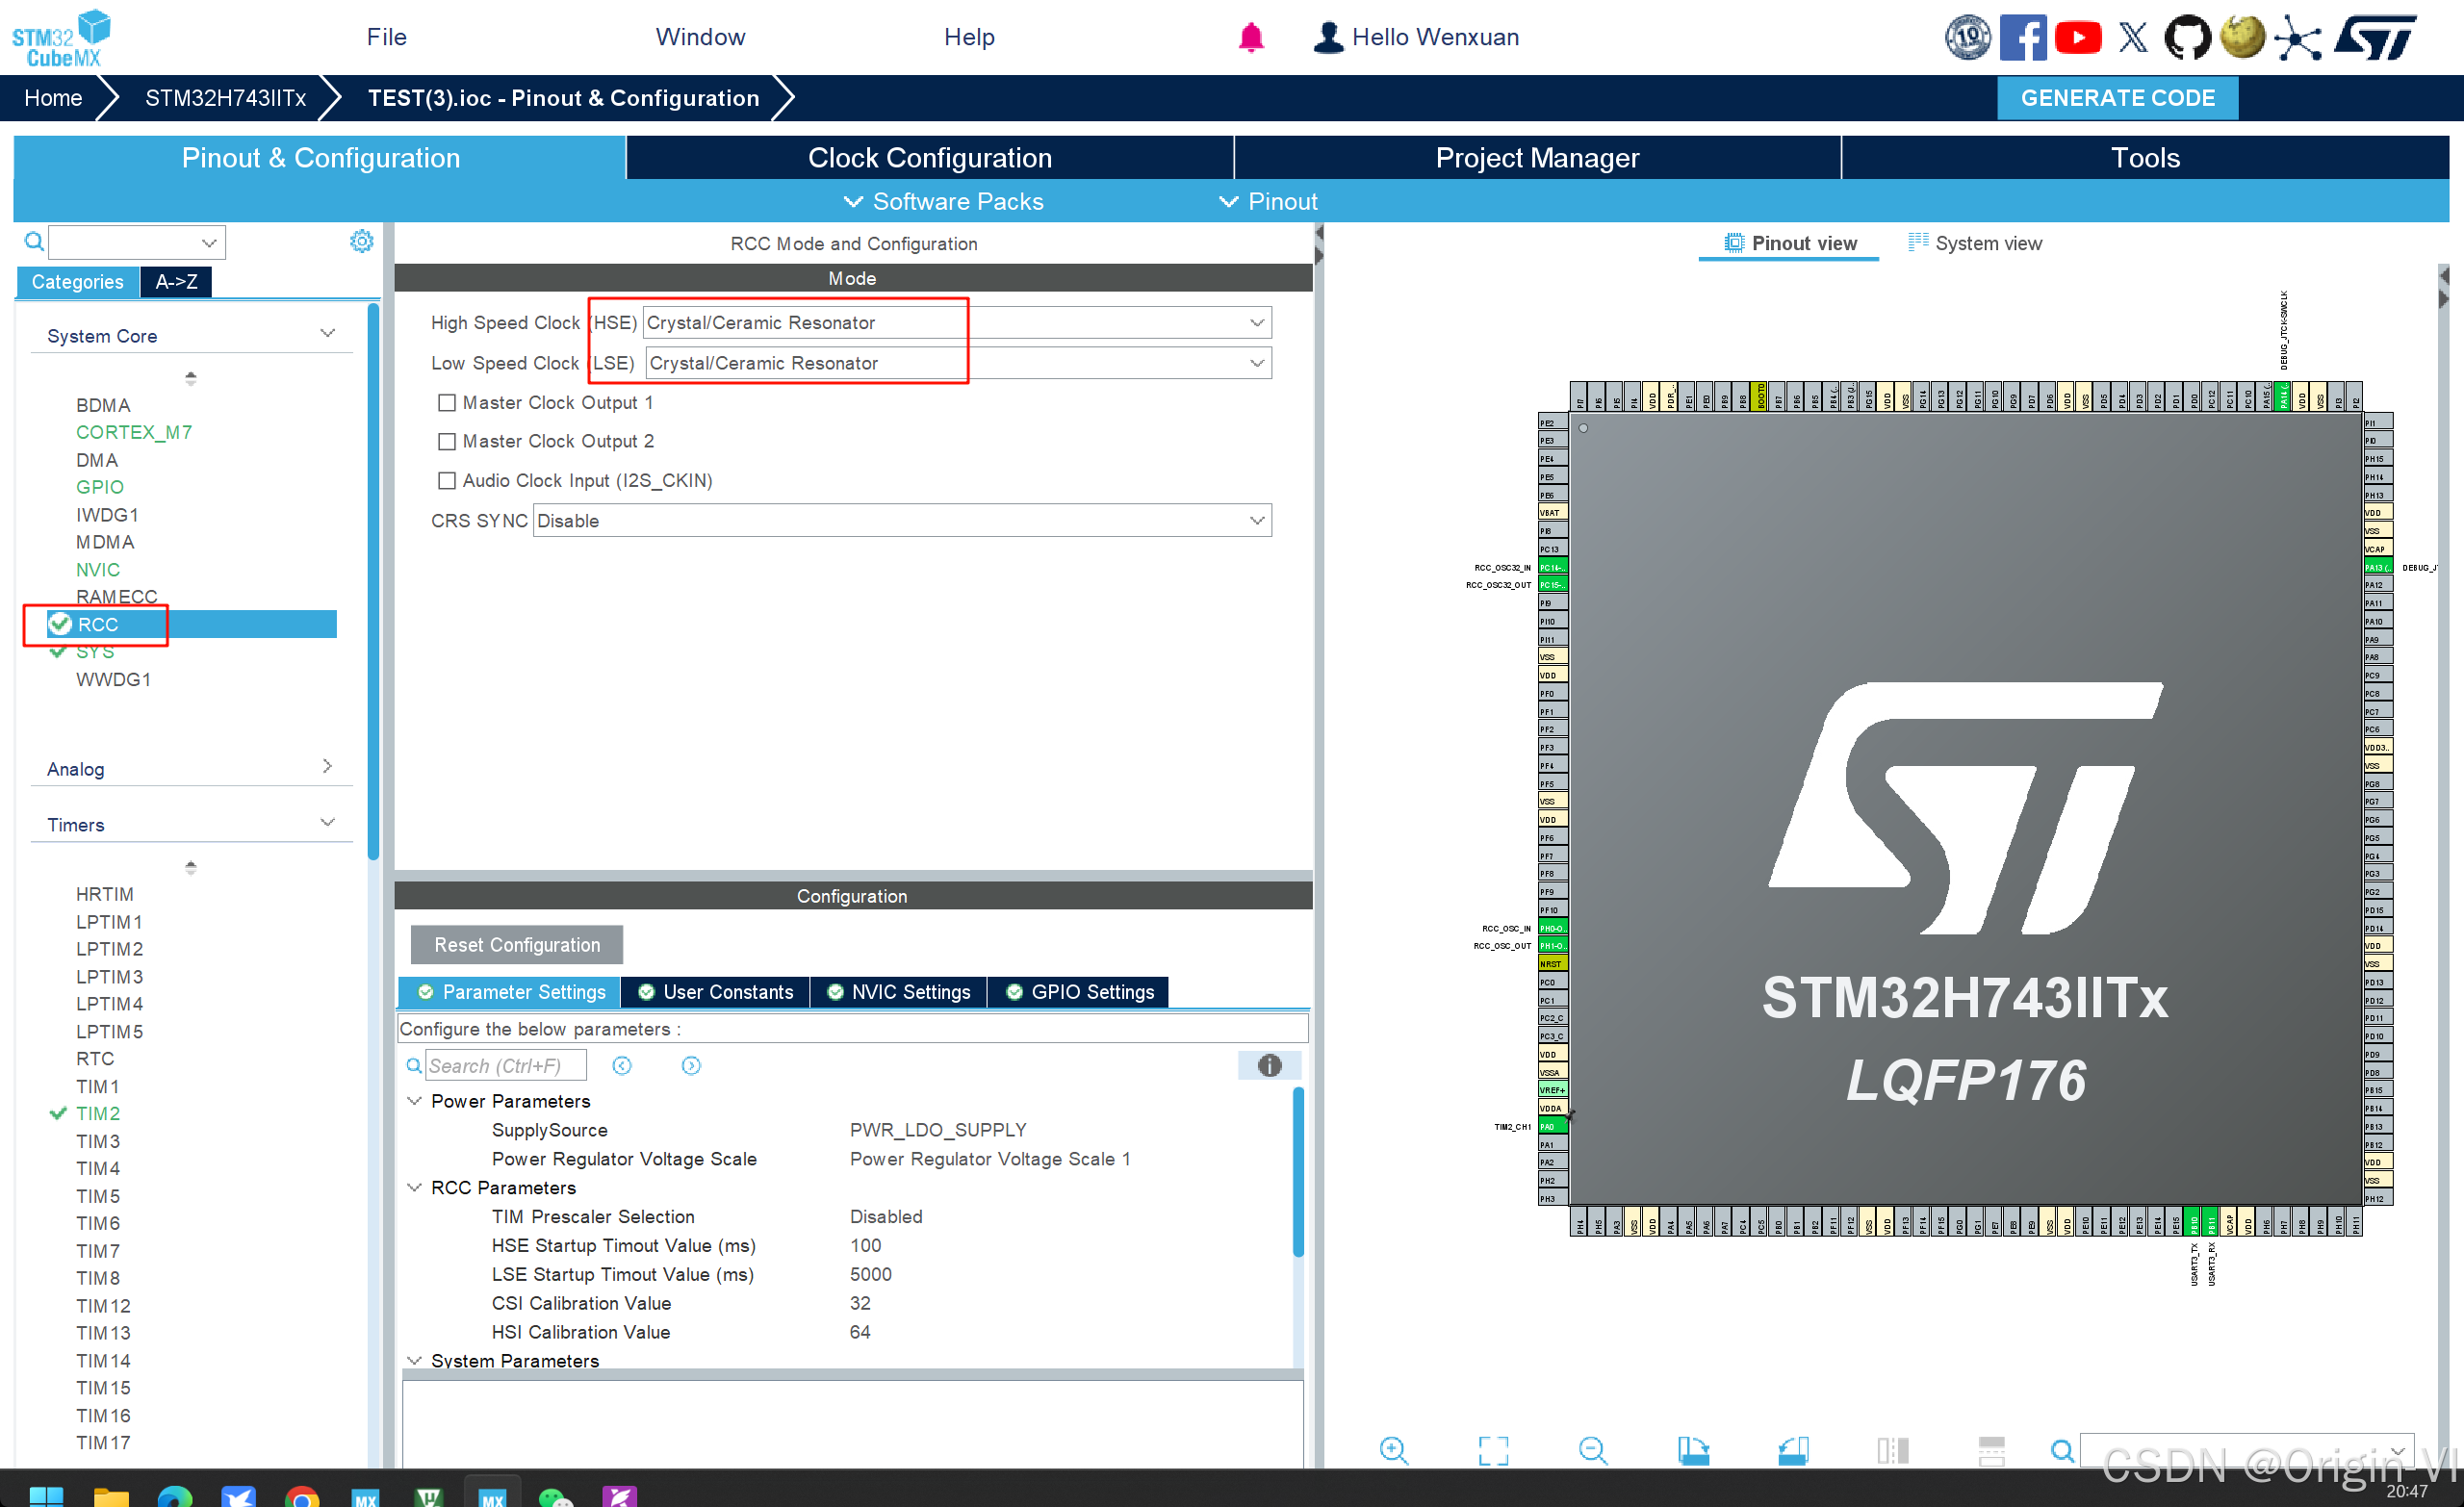Check Audio Clock Input (I2S_CKIN)

click(447, 480)
